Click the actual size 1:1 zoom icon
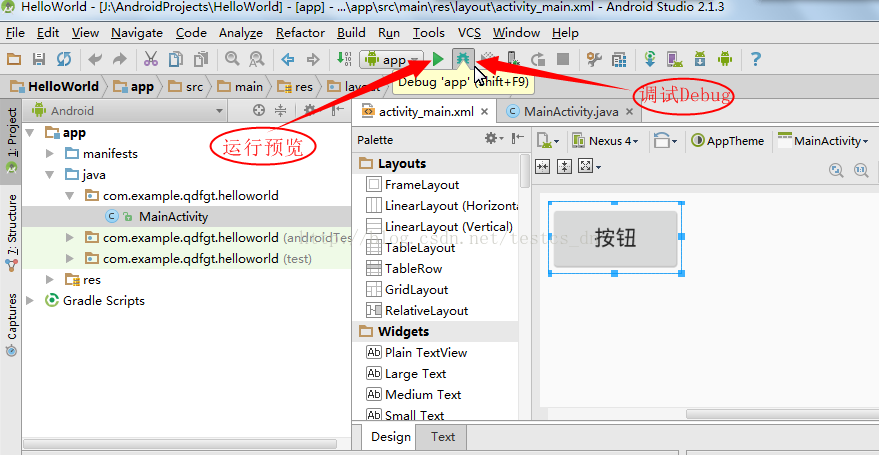The width and height of the screenshot is (879, 455). 861,170
